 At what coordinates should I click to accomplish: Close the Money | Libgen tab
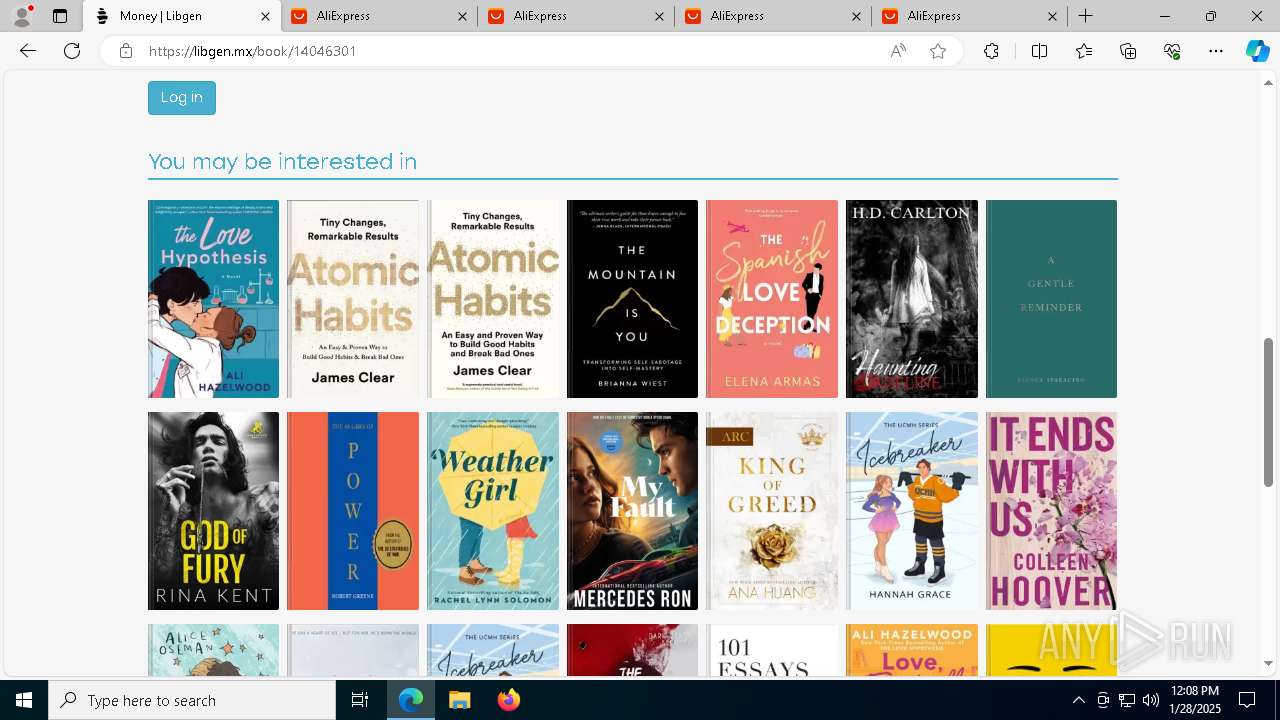265,16
